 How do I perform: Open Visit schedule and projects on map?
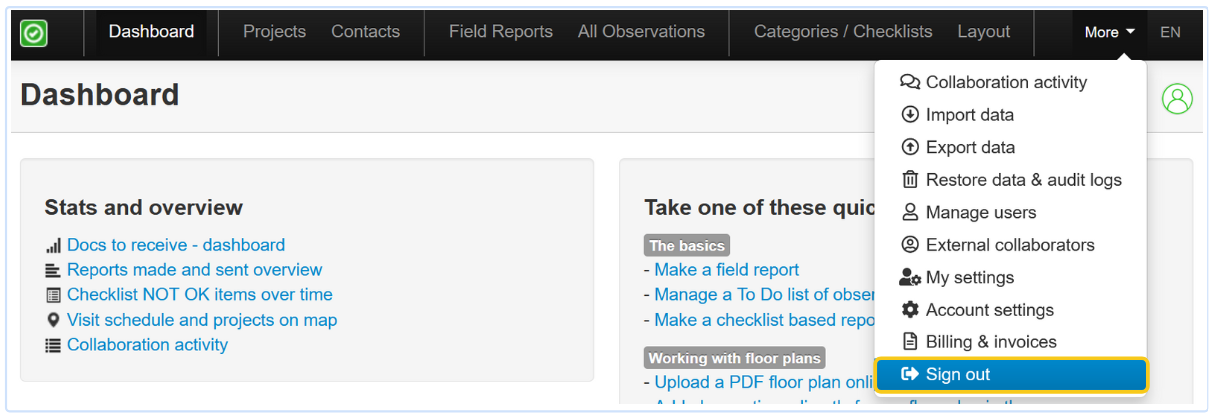(x=202, y=320)
